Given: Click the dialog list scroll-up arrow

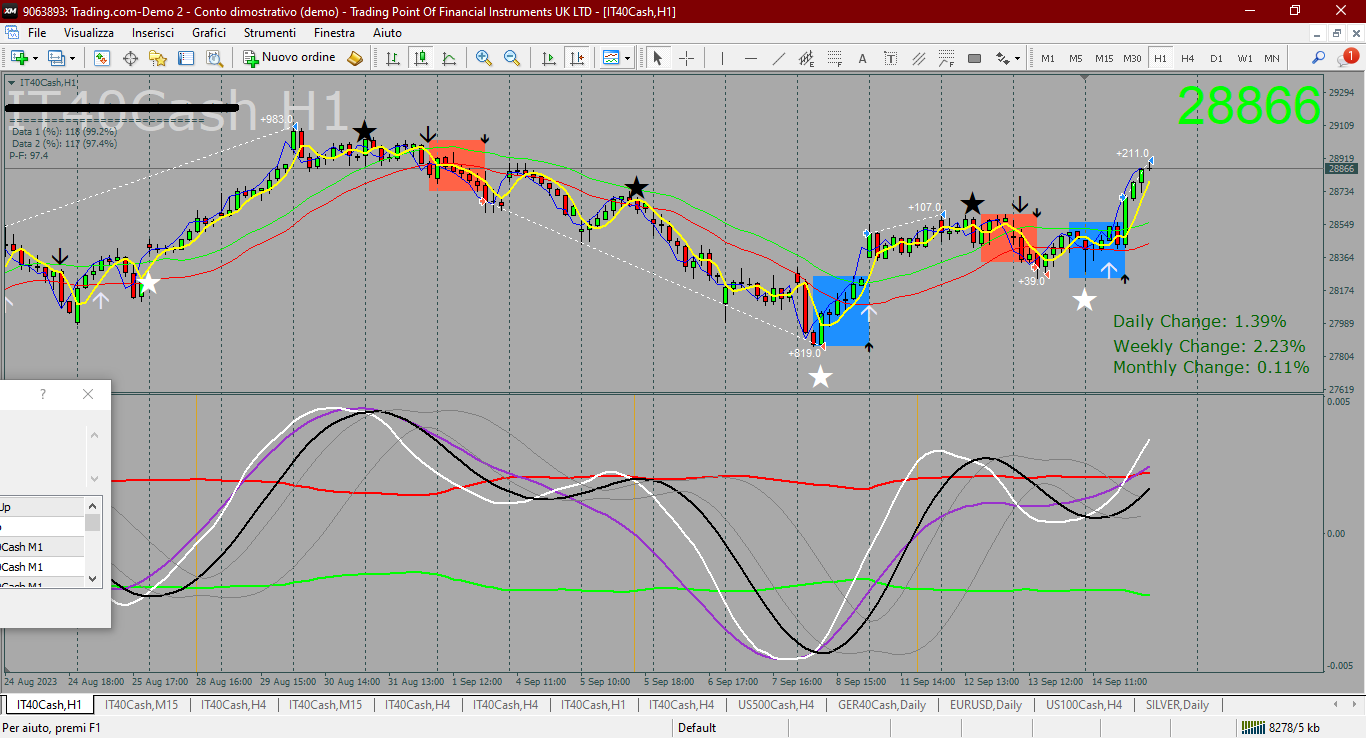Looking at the screenshot, I should (x=93, y=506).
